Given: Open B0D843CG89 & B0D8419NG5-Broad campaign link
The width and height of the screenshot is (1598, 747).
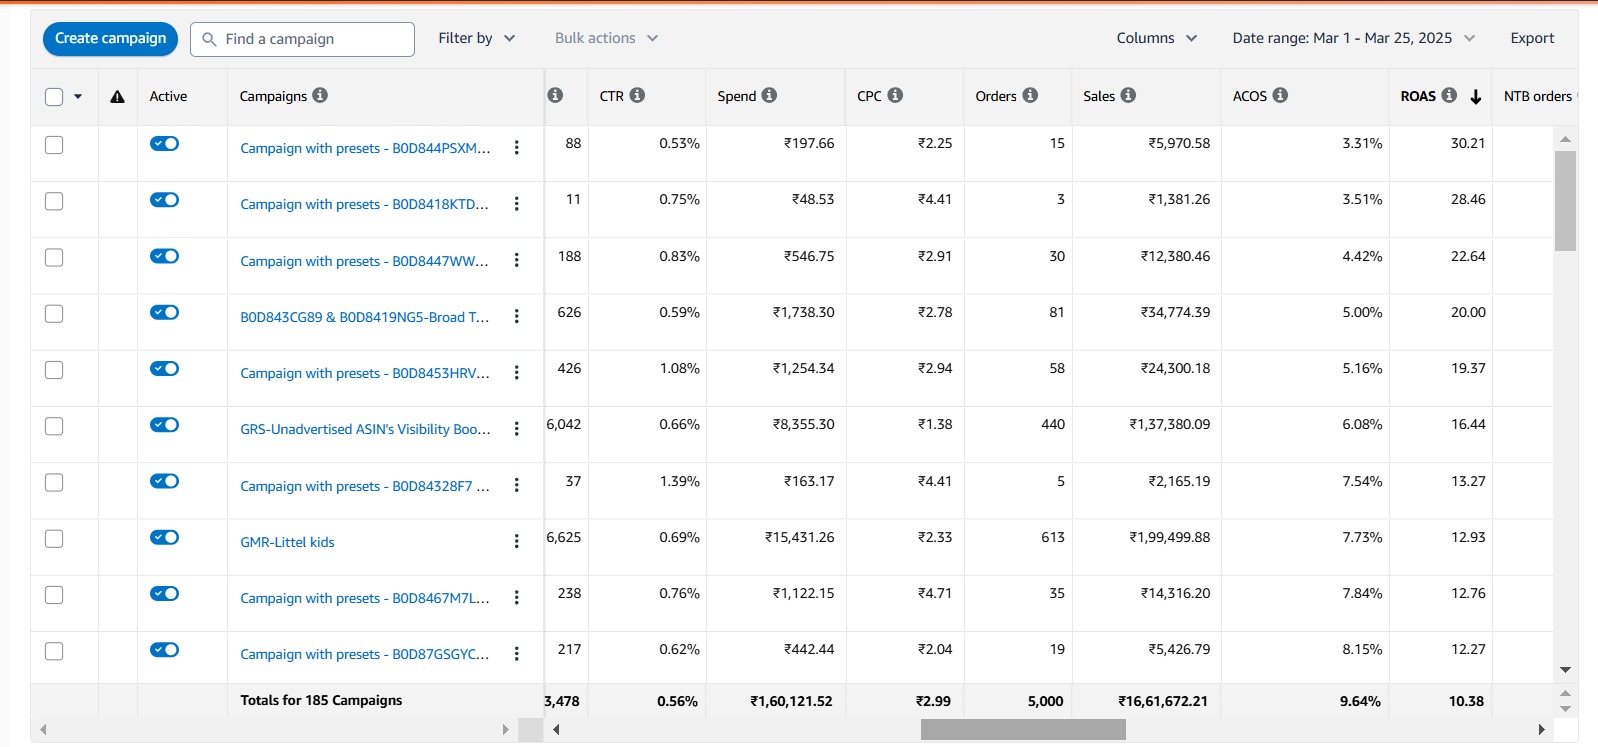Looking at the screenshot, I should pyautogui.click(x=365, y=317).
